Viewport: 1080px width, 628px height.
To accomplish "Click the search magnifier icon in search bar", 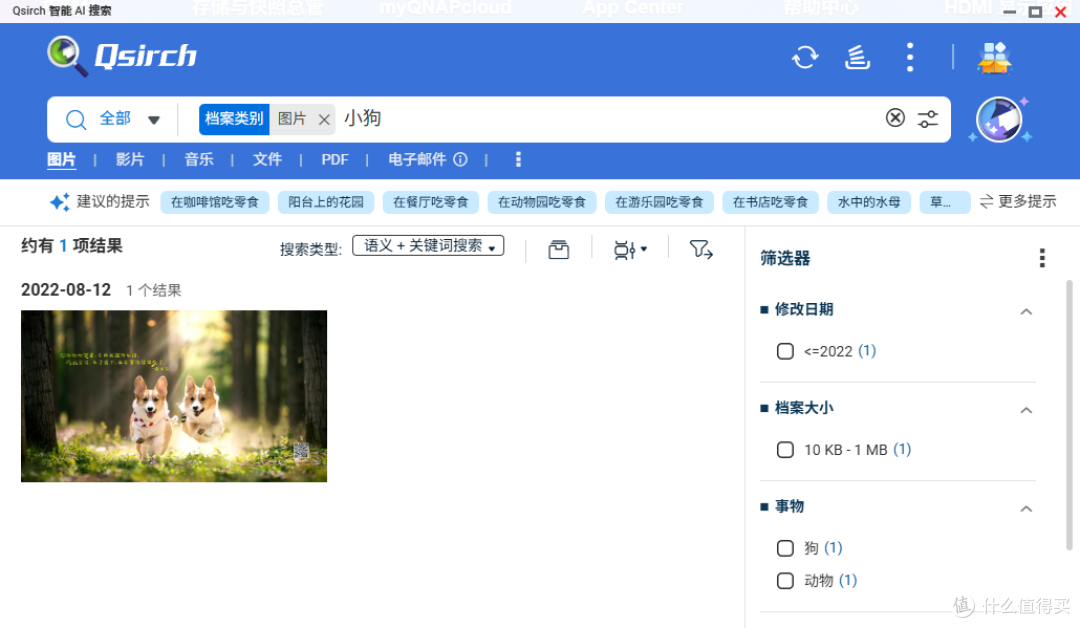I will [x=76, y=120].
